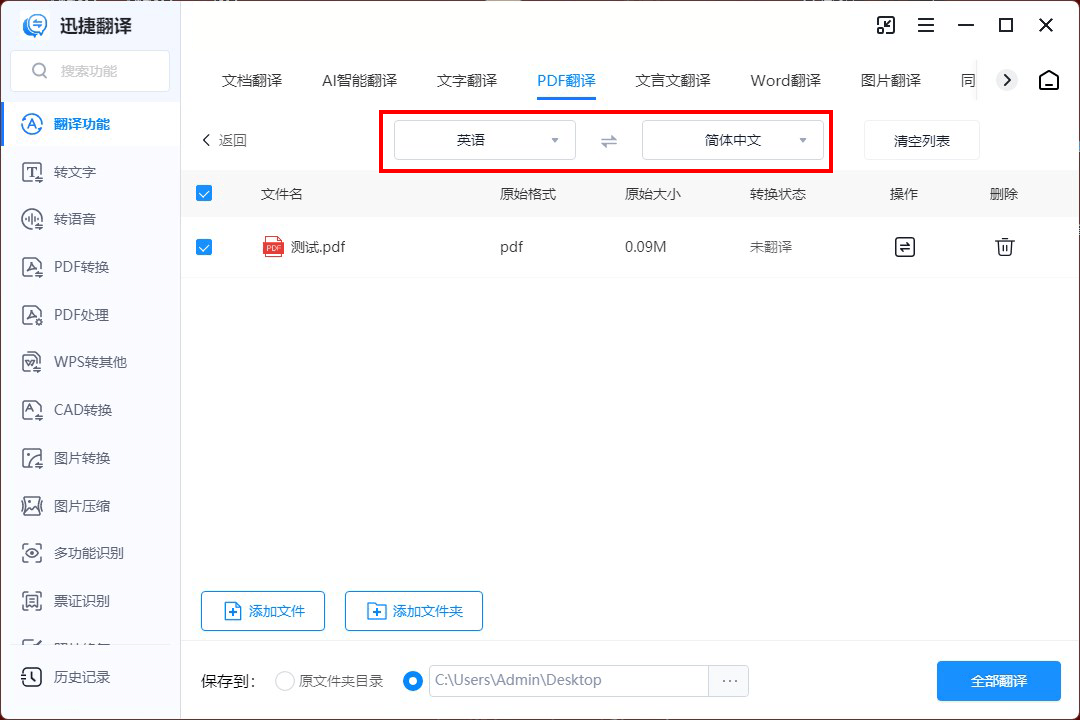This screenshot has width=1080, height=720.
Task: Click the 清空列表 button
Action: click(922, 141)
